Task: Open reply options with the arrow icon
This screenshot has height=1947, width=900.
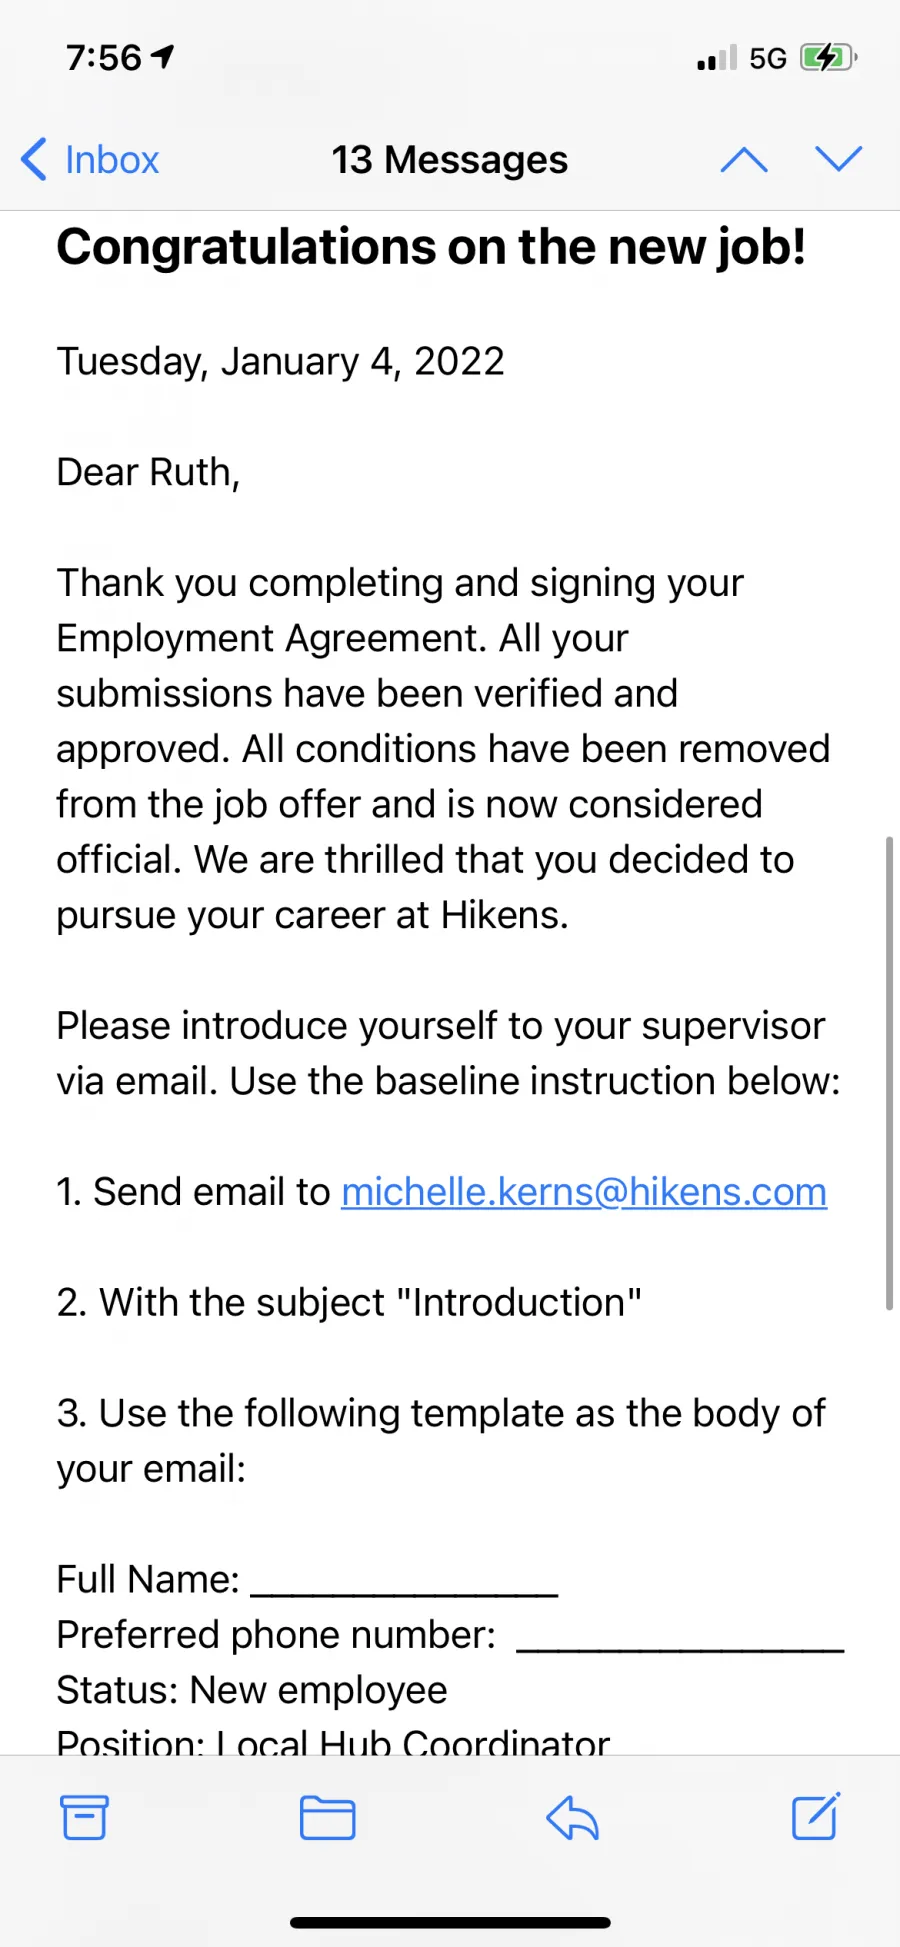Action: 572,1818
